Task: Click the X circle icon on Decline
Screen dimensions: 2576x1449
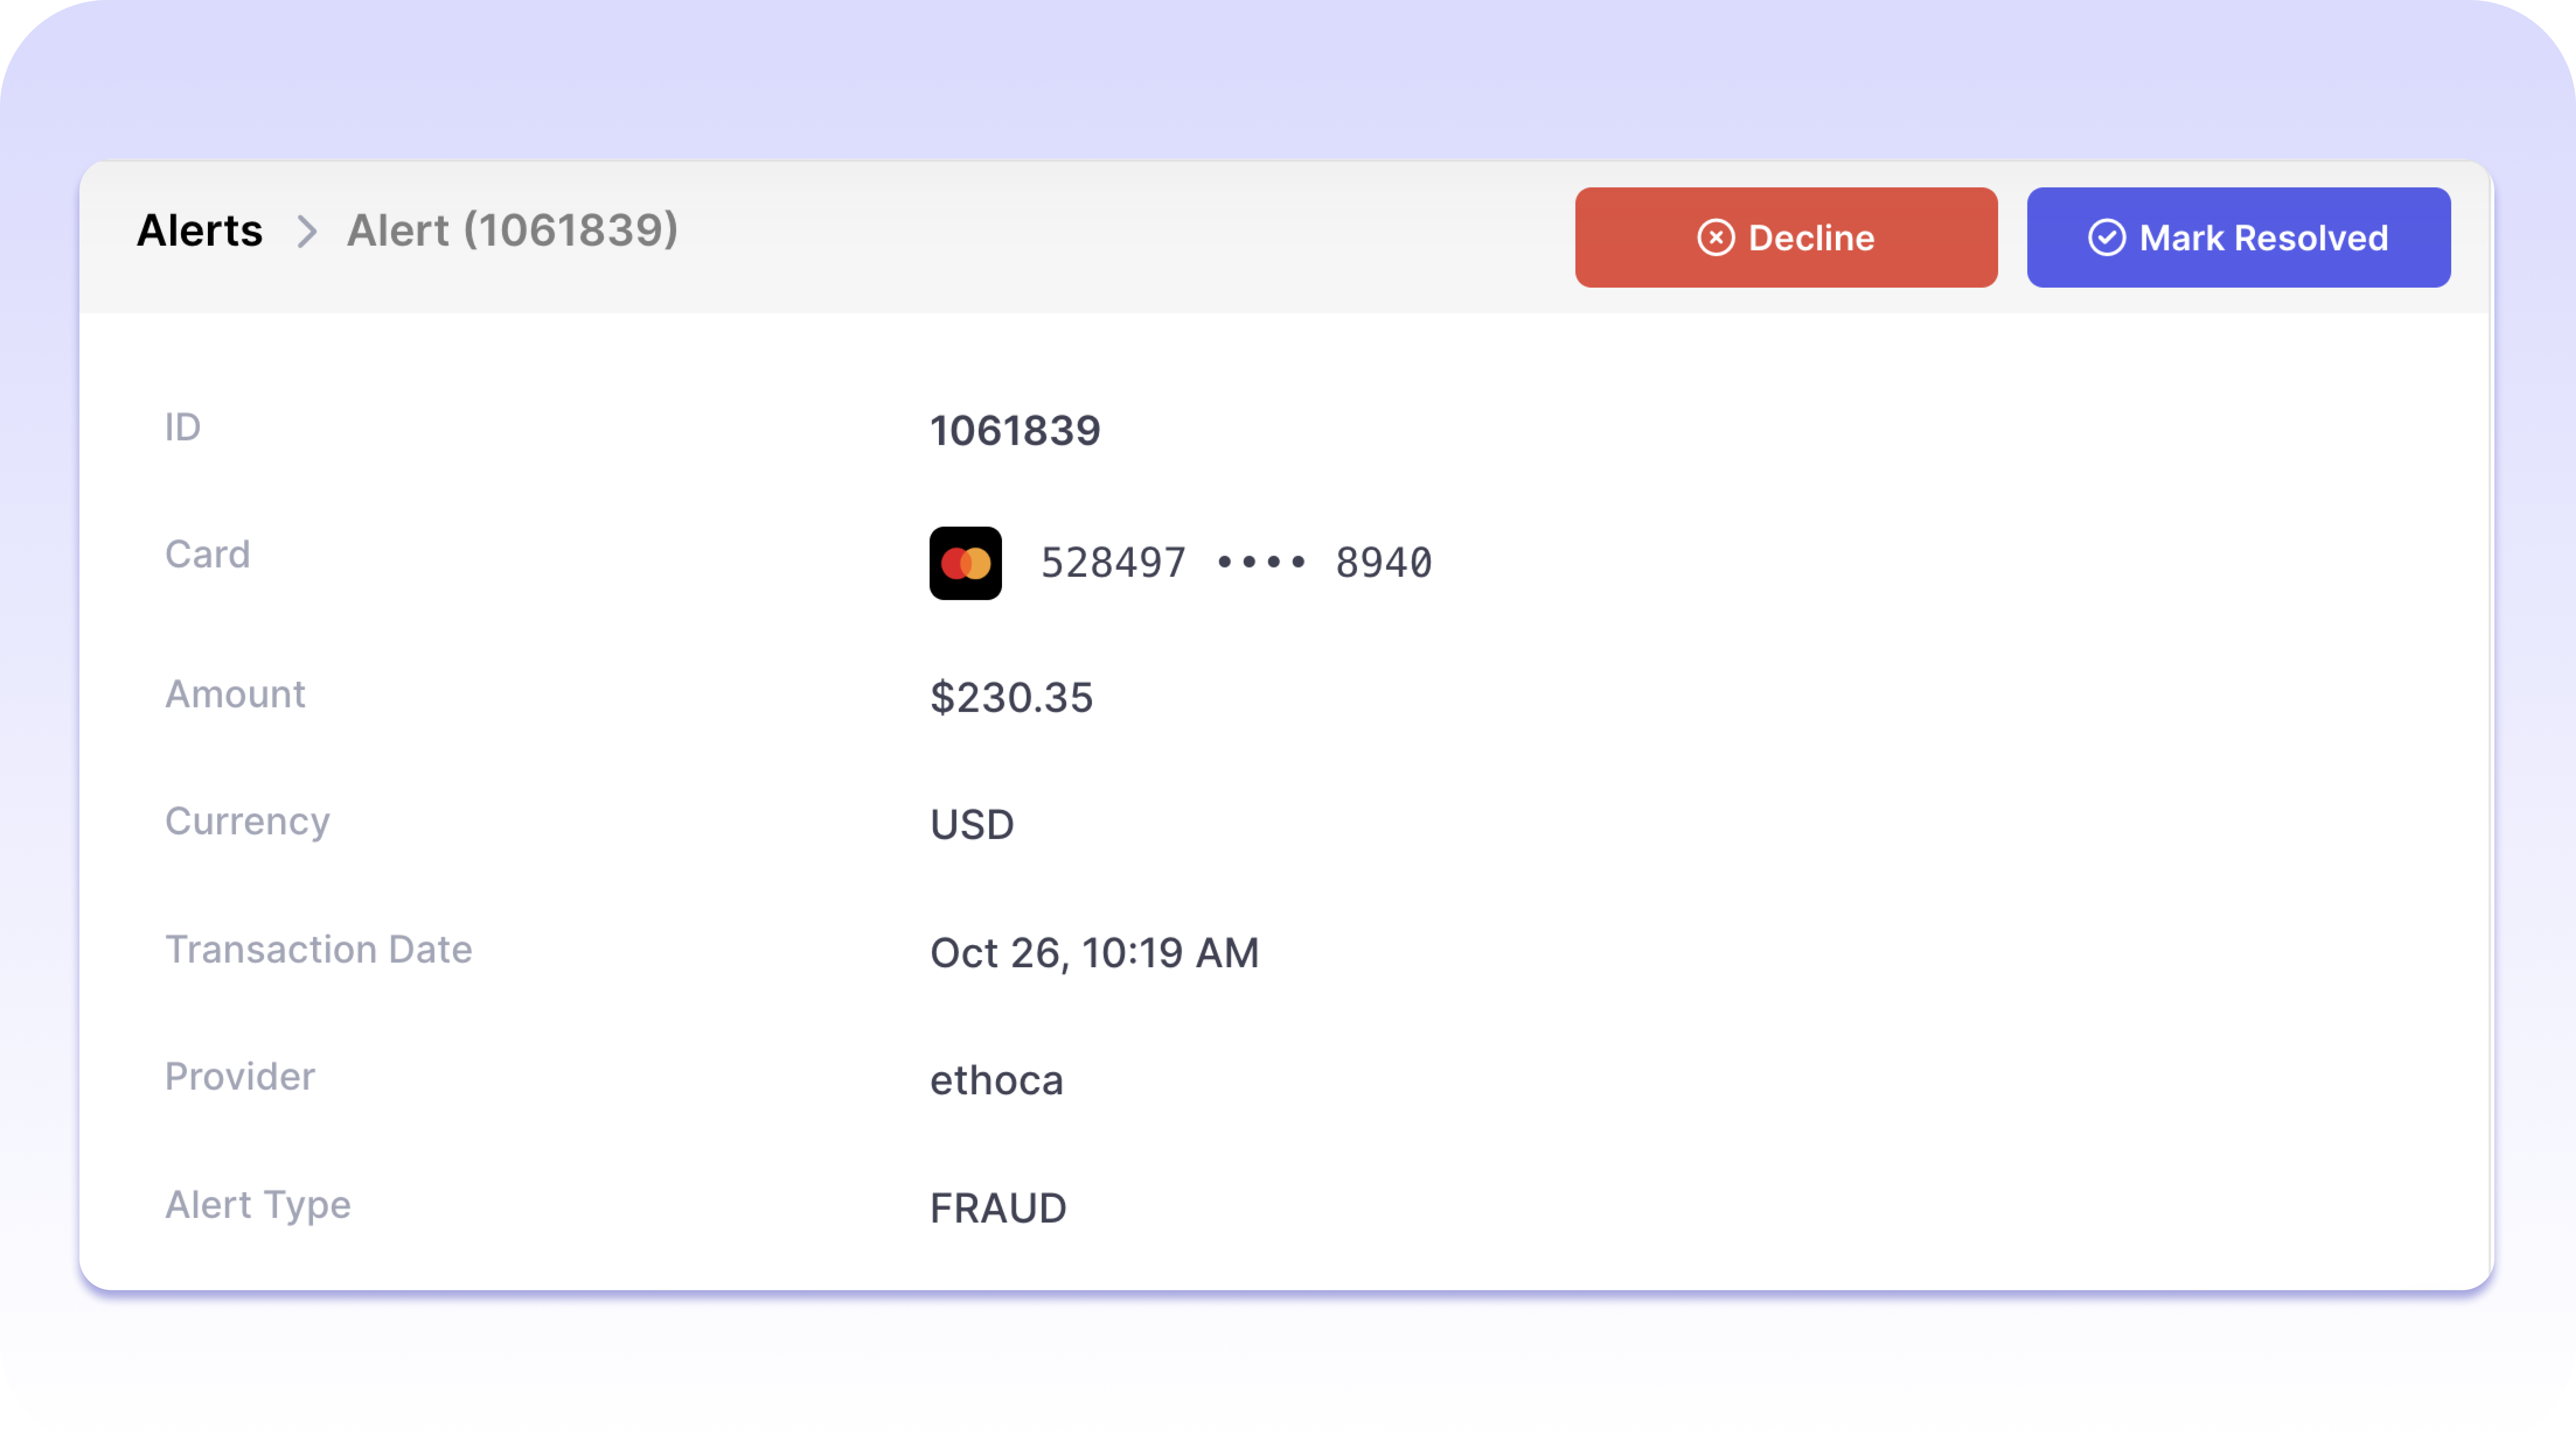Action: point(1715,238)
